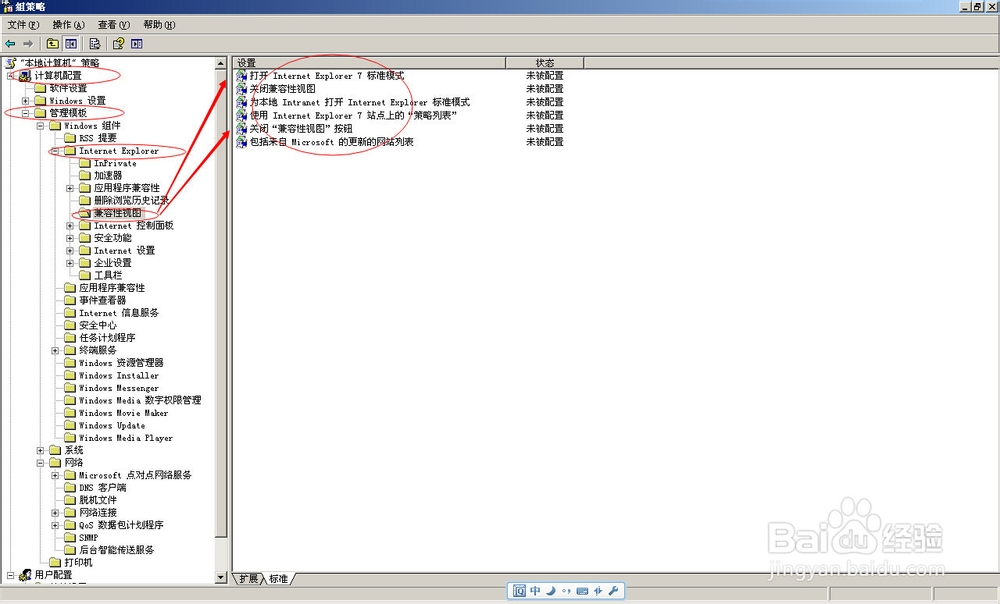Collapse the 管理模板 node
The height and width of the screenshot is (604, 1000).
click(x=26, y=113)
